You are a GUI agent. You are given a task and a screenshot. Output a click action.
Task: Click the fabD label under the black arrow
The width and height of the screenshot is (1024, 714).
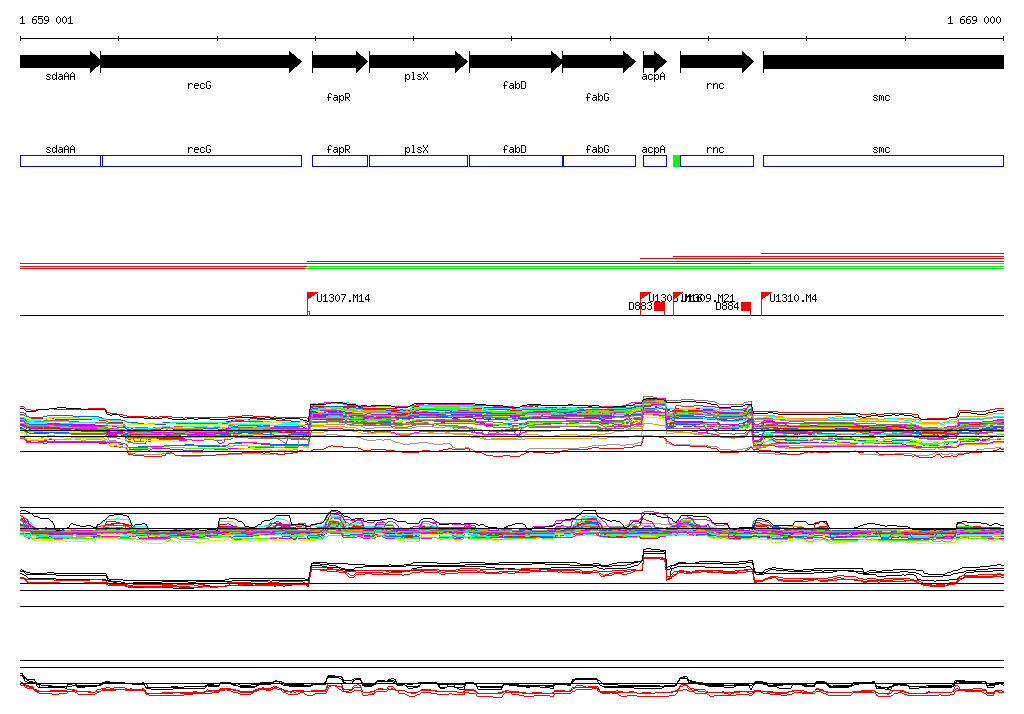514,86
